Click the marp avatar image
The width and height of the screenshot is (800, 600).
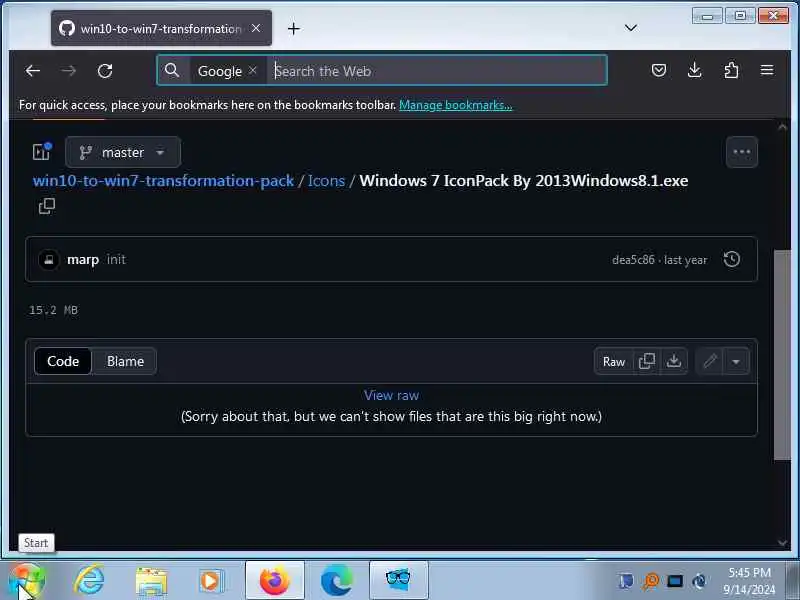[49, 260]
